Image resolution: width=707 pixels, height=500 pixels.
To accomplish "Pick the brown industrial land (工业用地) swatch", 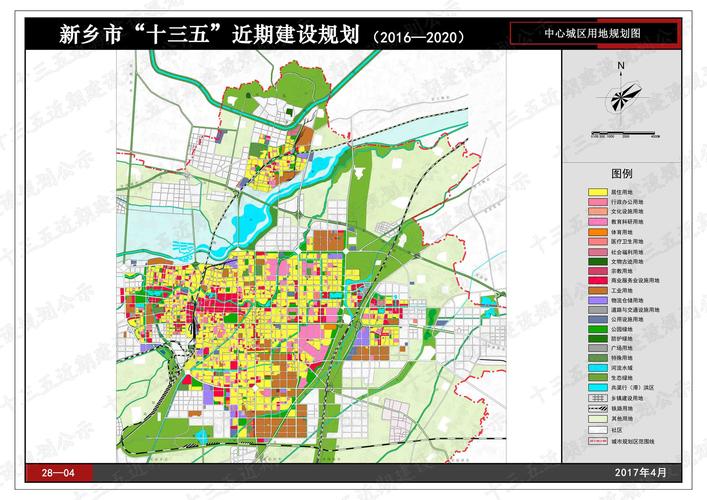I will [x=597, y=290].
